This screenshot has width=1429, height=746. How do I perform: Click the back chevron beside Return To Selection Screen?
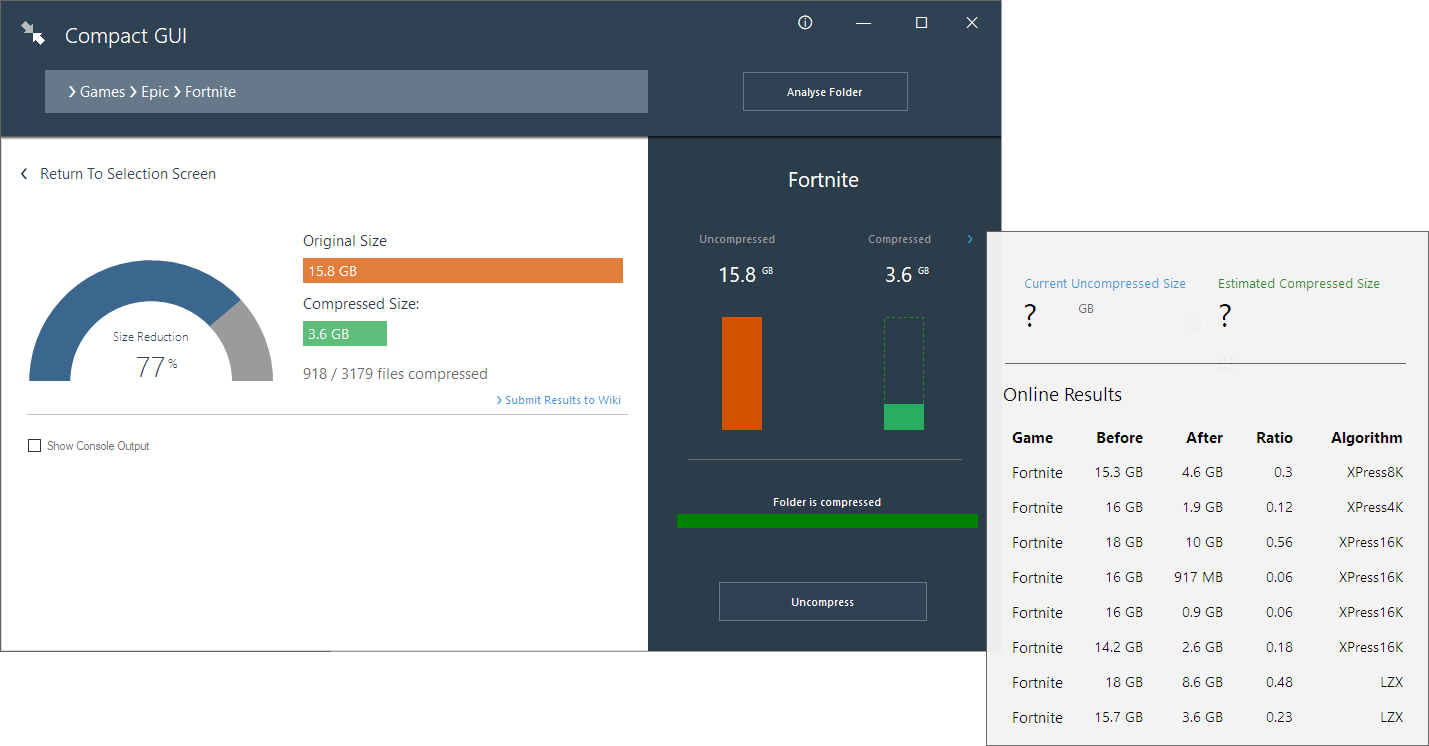point(24,173)
